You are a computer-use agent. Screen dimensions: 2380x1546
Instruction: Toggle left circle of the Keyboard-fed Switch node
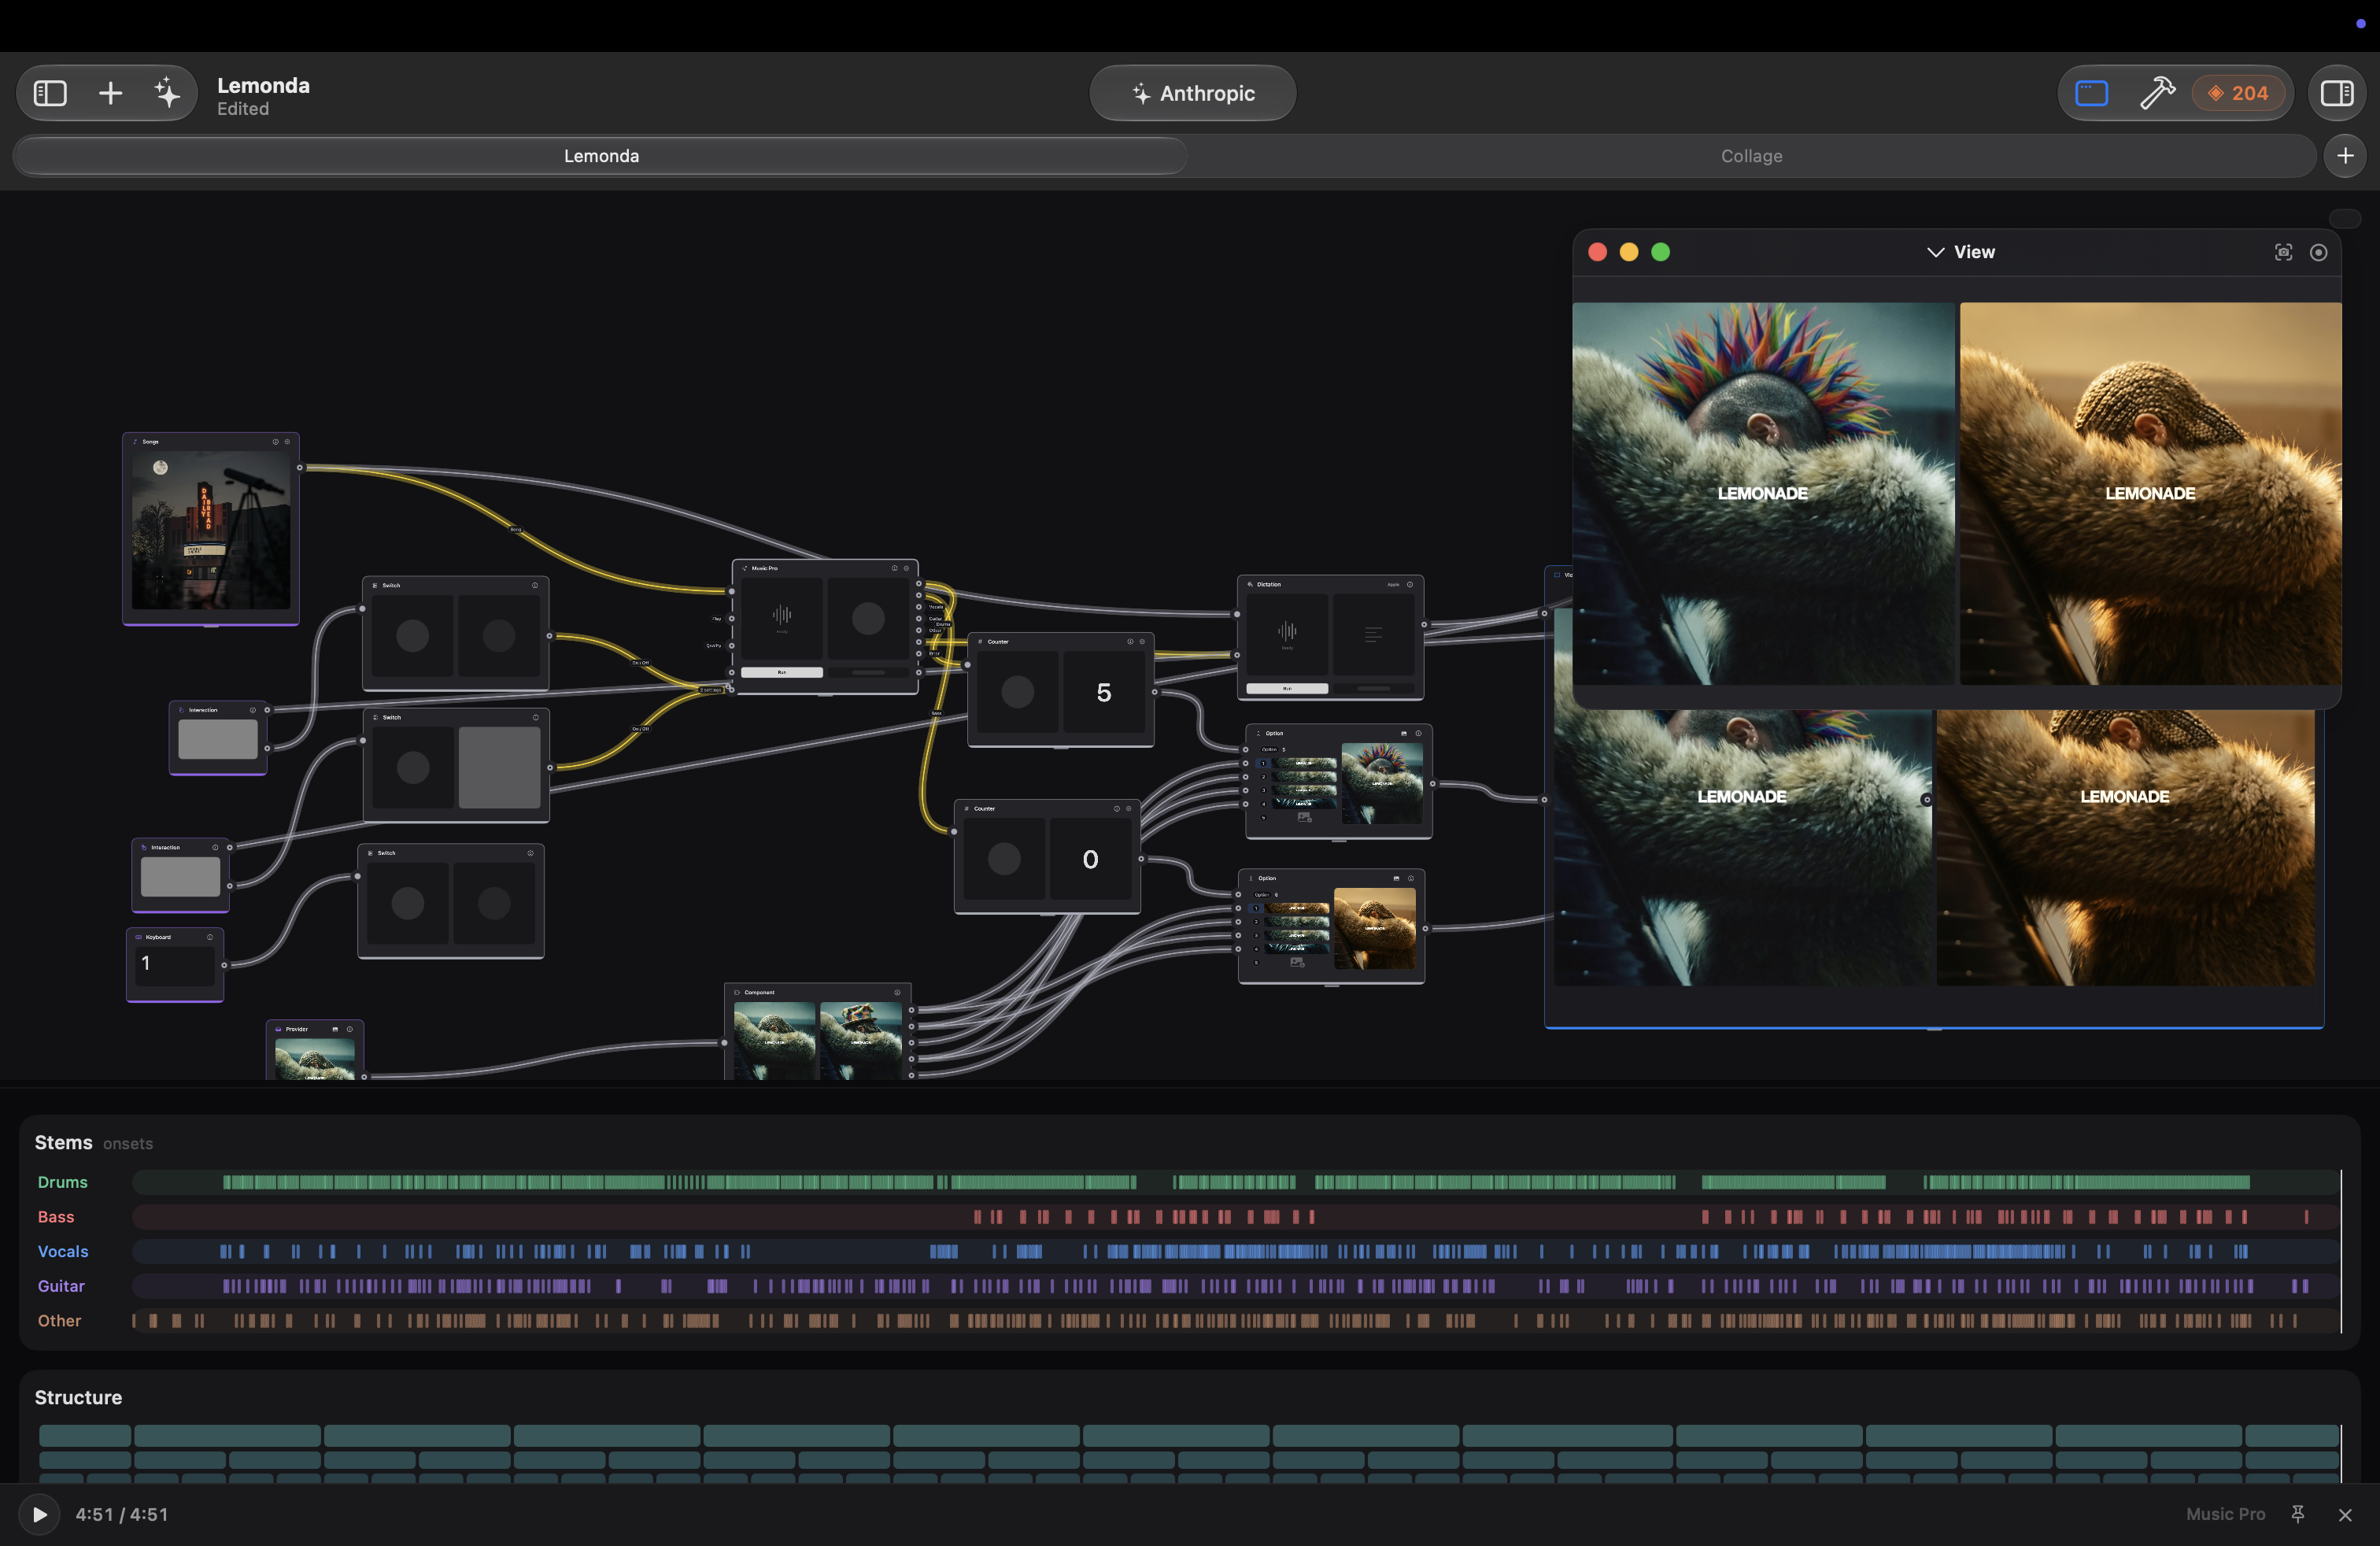[x=408, y=903]
